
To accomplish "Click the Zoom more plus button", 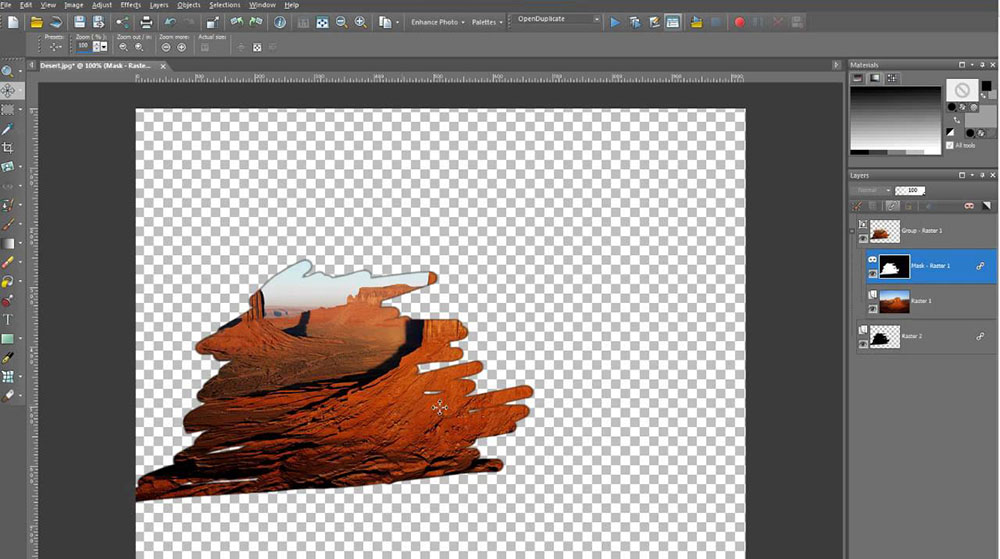I will (x=182, y=47).
